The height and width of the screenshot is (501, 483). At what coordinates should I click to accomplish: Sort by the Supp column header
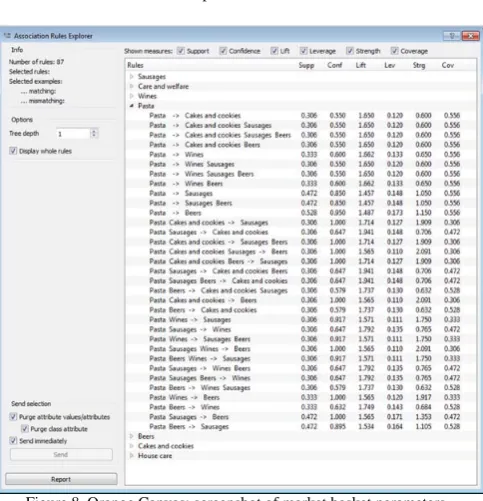click(306, 65)
